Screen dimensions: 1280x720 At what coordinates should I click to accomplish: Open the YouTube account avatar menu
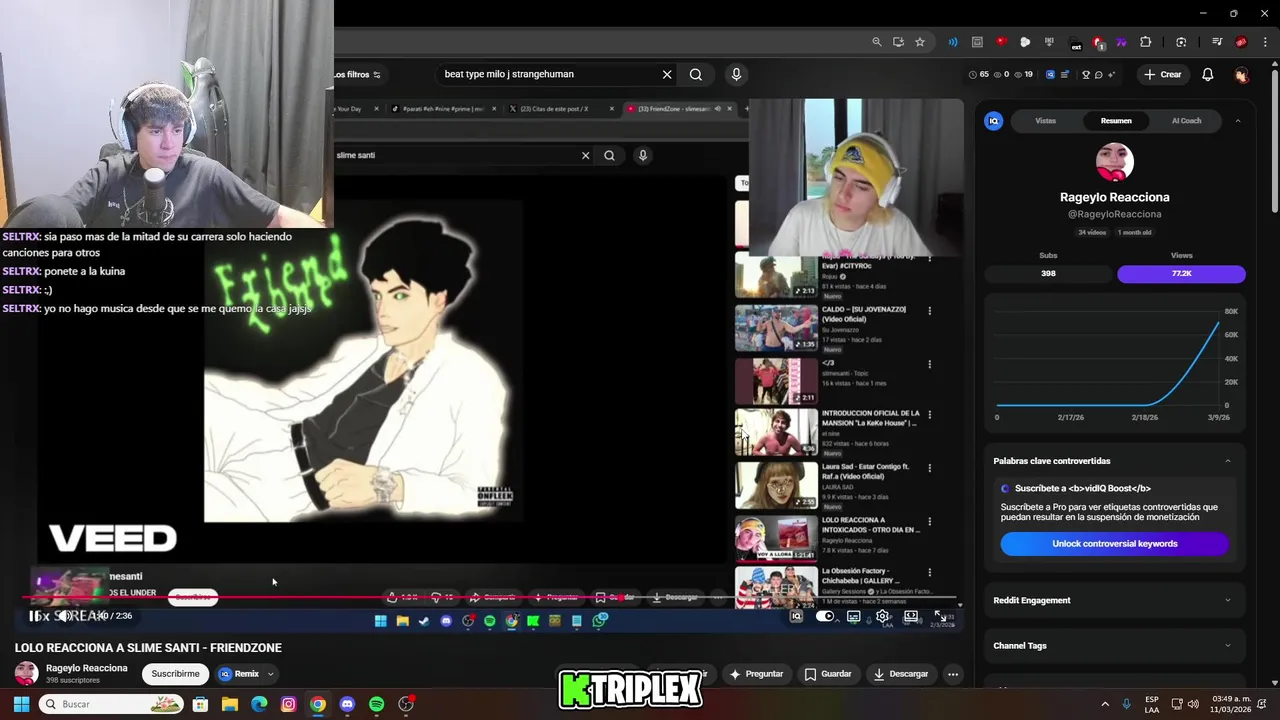1241,74
